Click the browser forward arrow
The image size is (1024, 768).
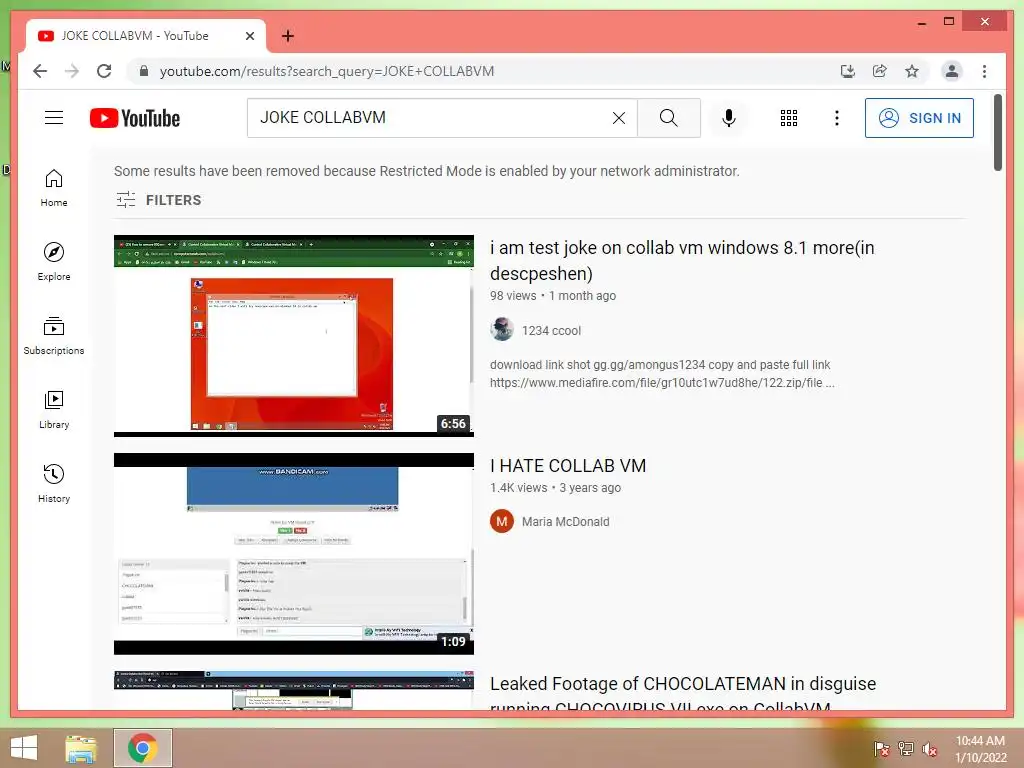(x=72, y=71)
